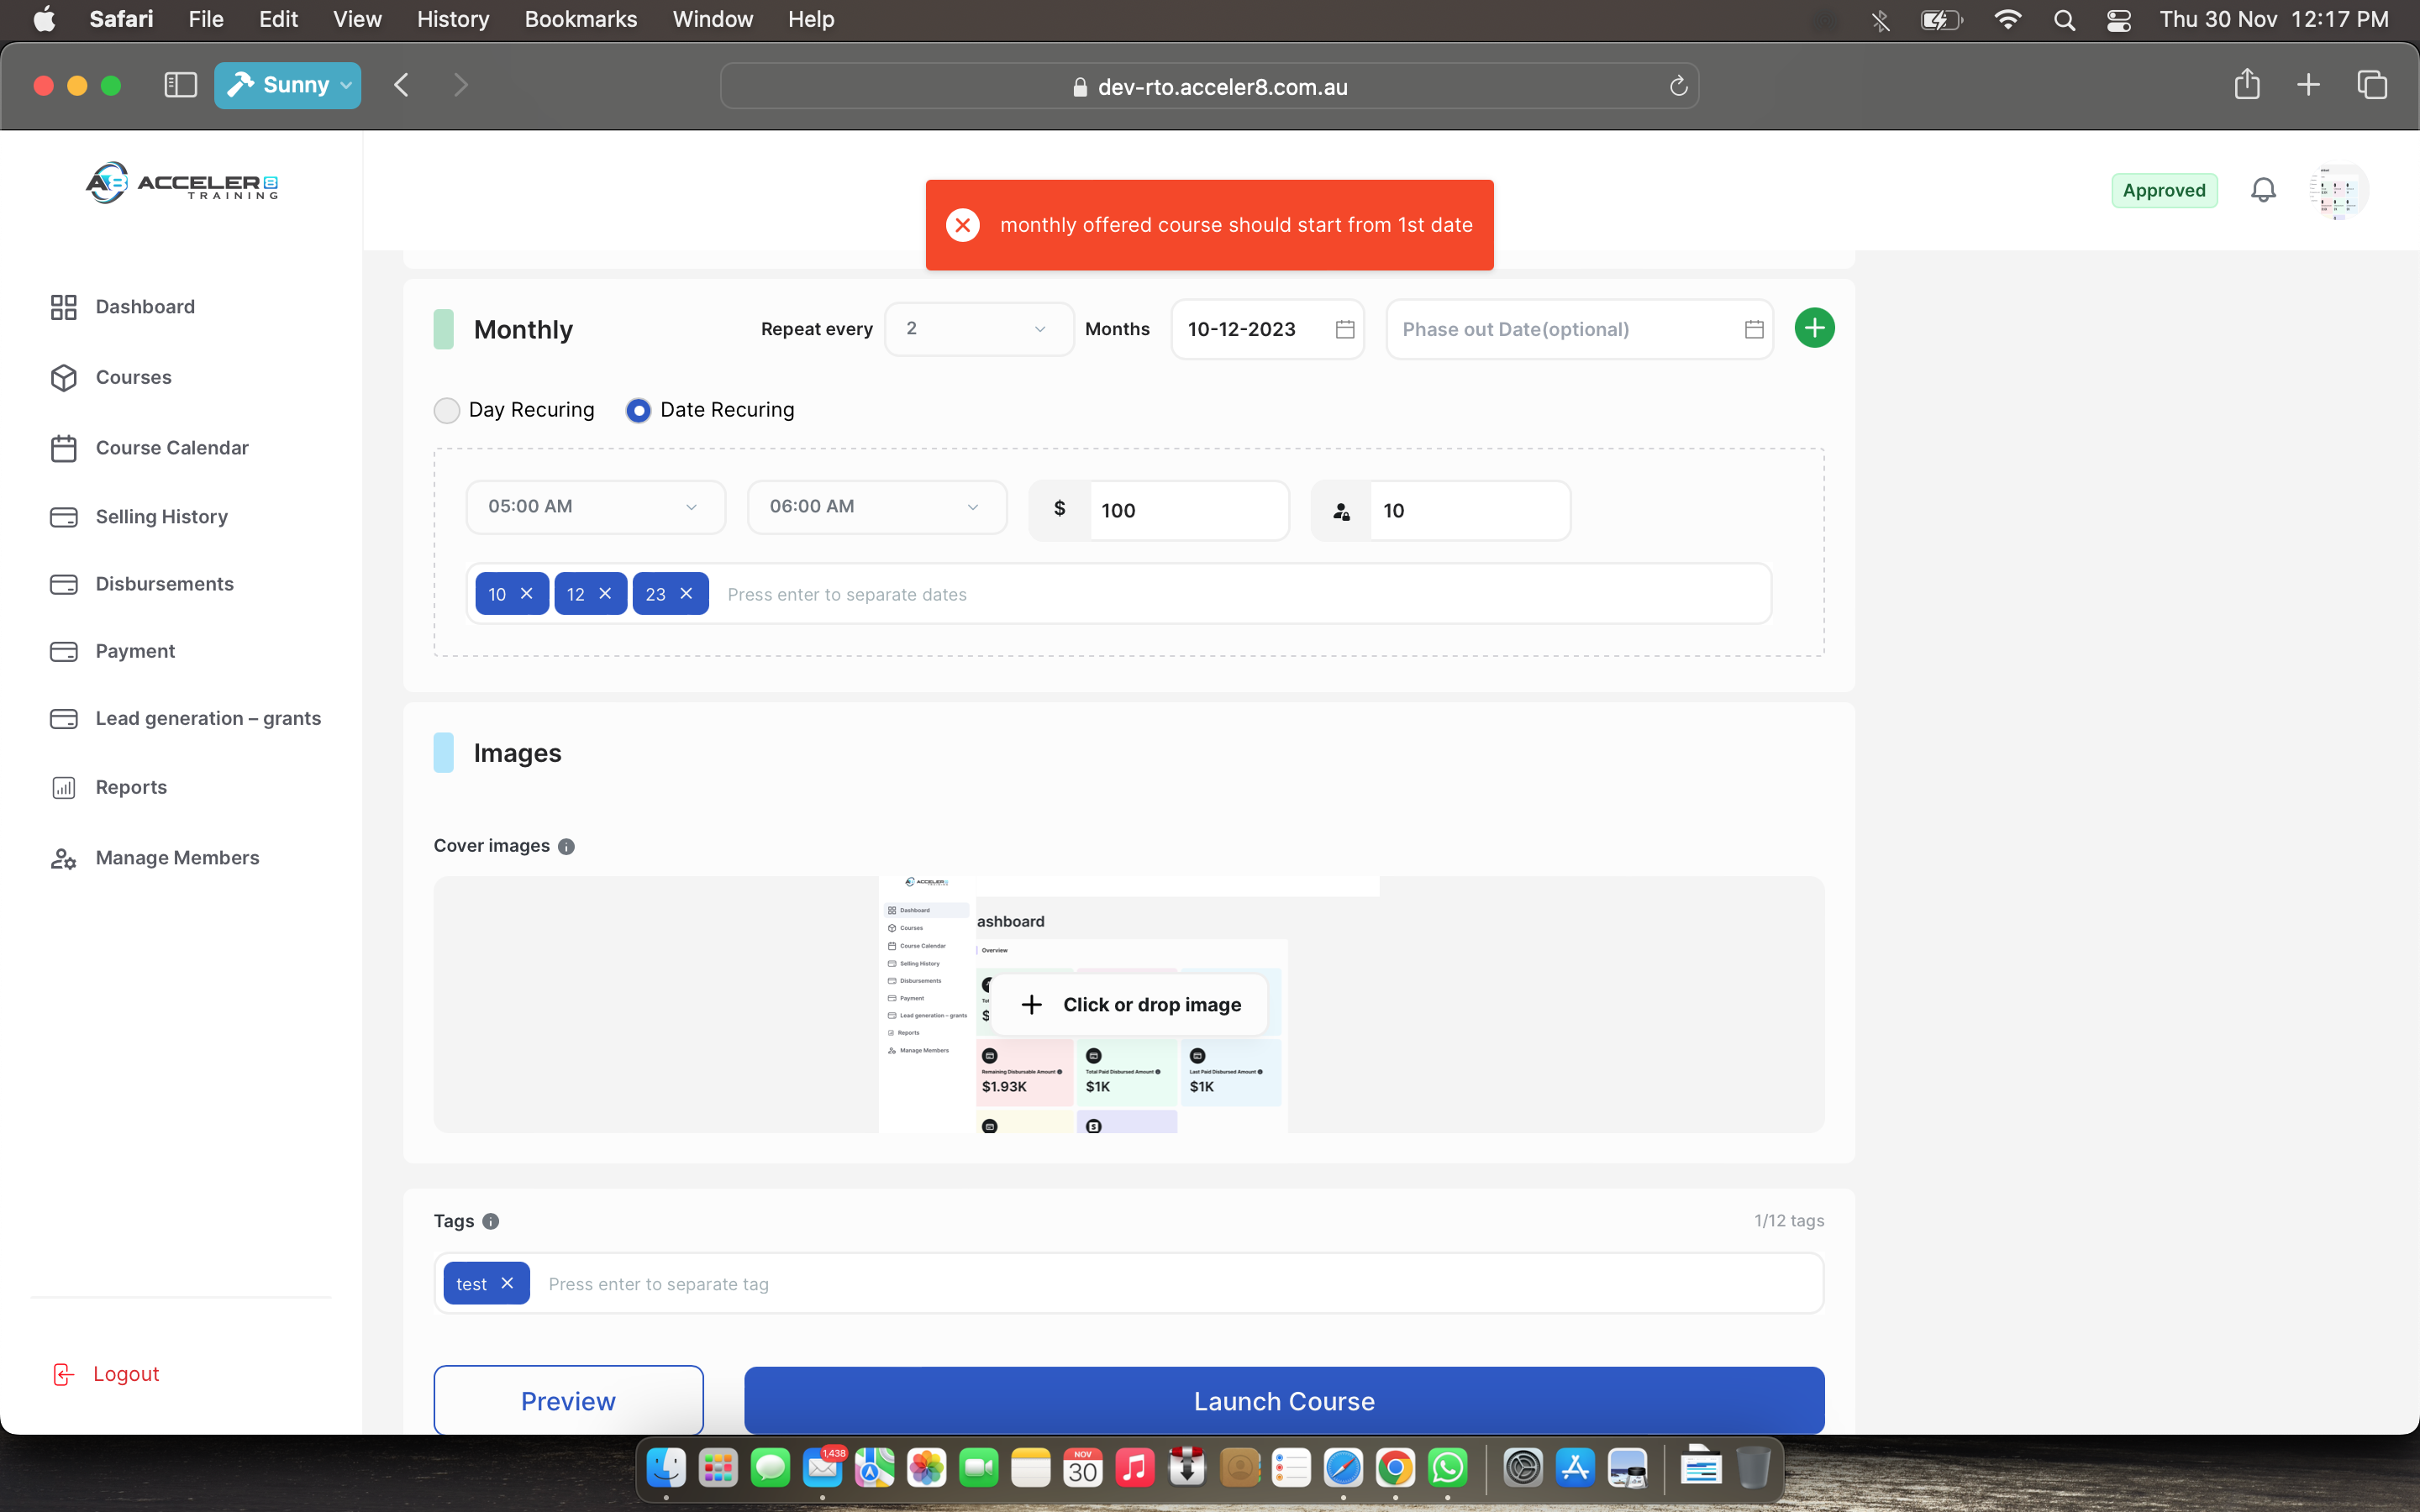
Task: Click the Preview button
Action: pos(568,1401)
